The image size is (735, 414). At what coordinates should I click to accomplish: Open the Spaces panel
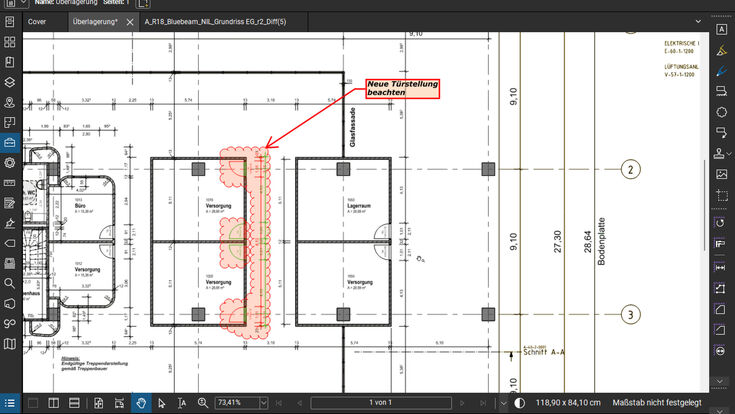pos(10,123)
